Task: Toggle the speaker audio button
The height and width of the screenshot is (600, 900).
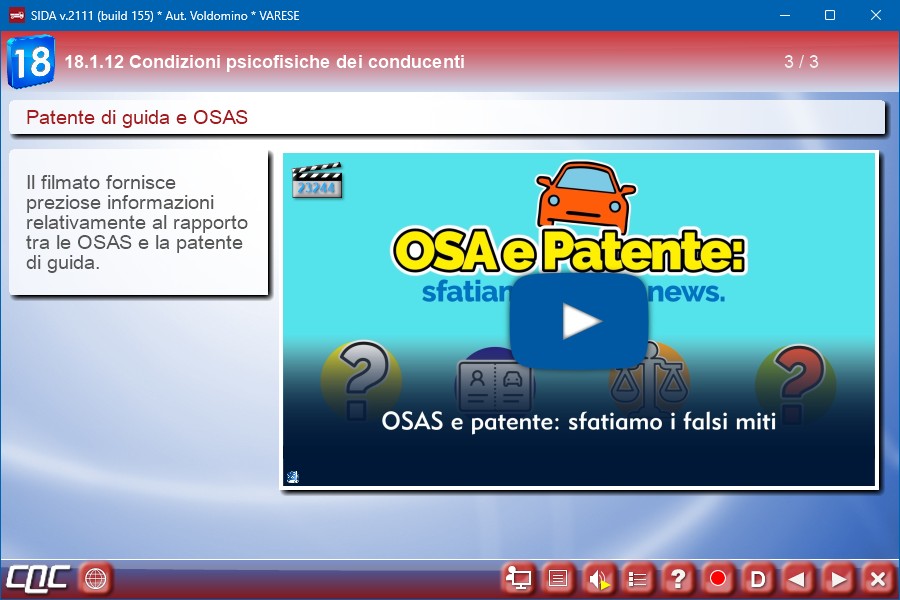Action: pos(598,578)
